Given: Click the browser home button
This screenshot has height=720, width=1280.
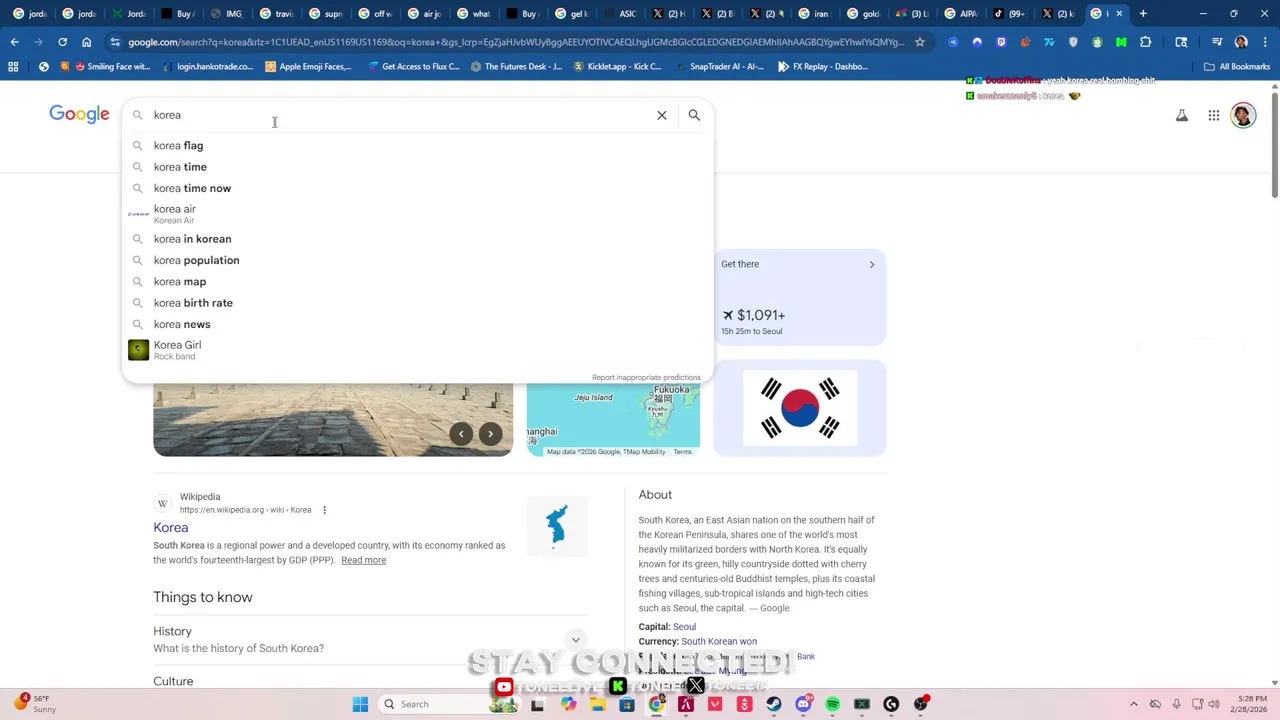Looking at the screenshot, I should [86, 42].
